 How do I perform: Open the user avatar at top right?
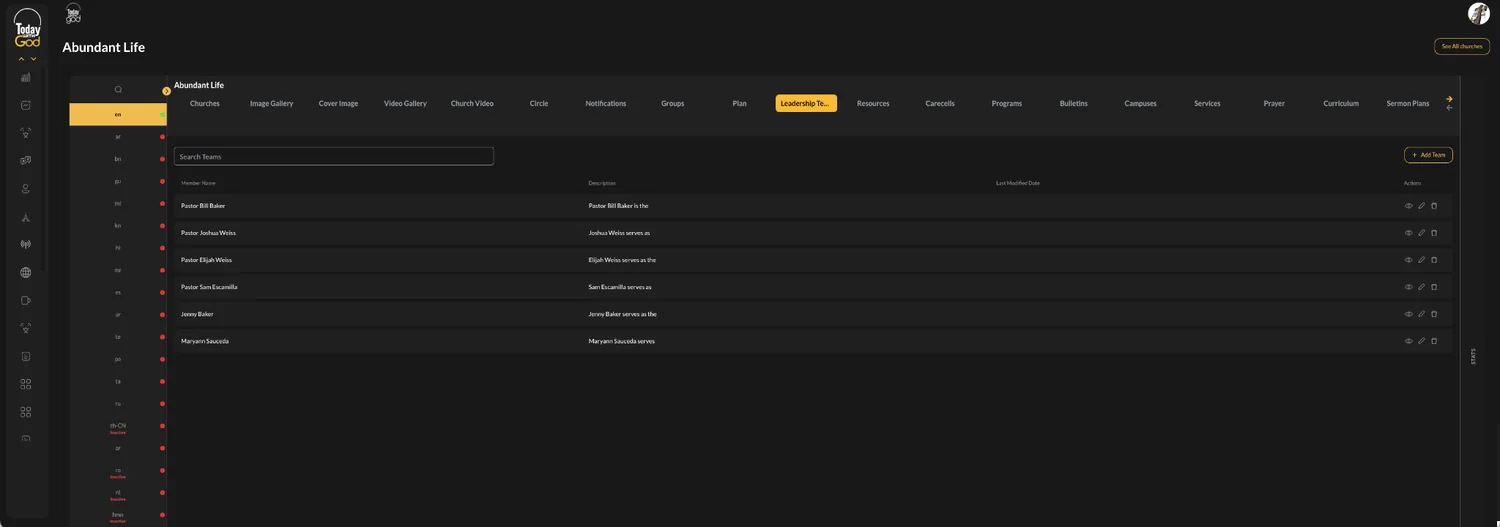(x=1478, y=13)
